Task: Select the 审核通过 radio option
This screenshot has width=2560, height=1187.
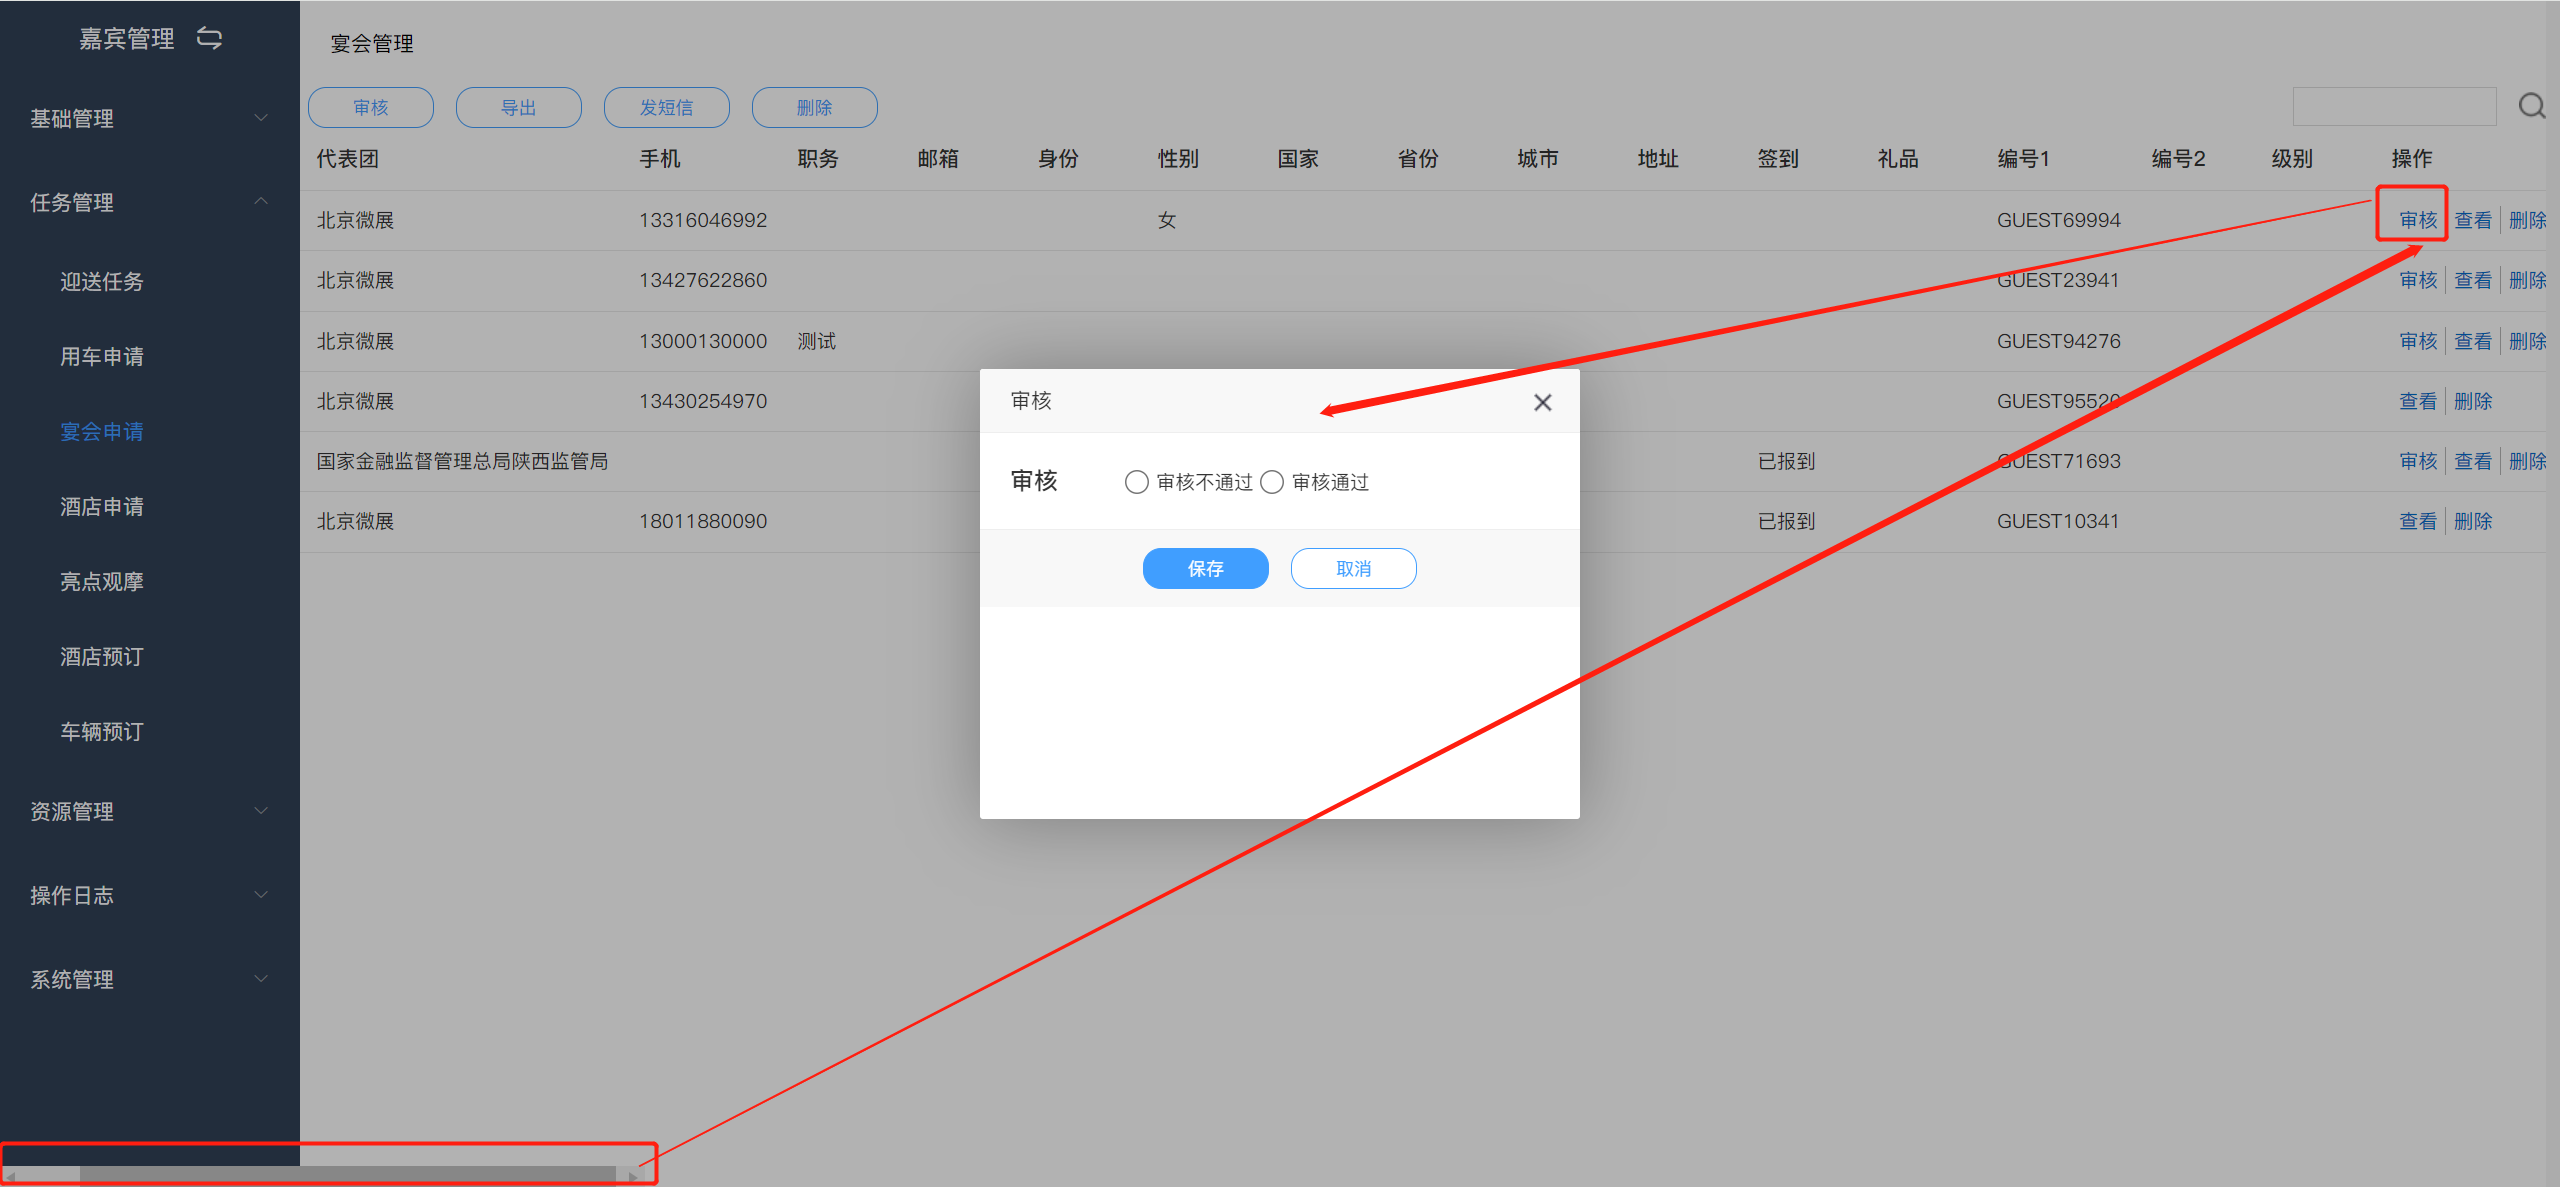Action: (x=1271, y=482)
